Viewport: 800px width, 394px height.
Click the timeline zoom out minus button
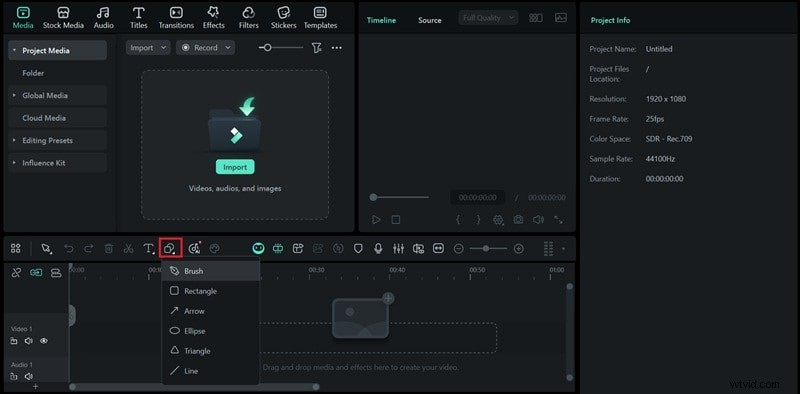[x=459, y=249]
